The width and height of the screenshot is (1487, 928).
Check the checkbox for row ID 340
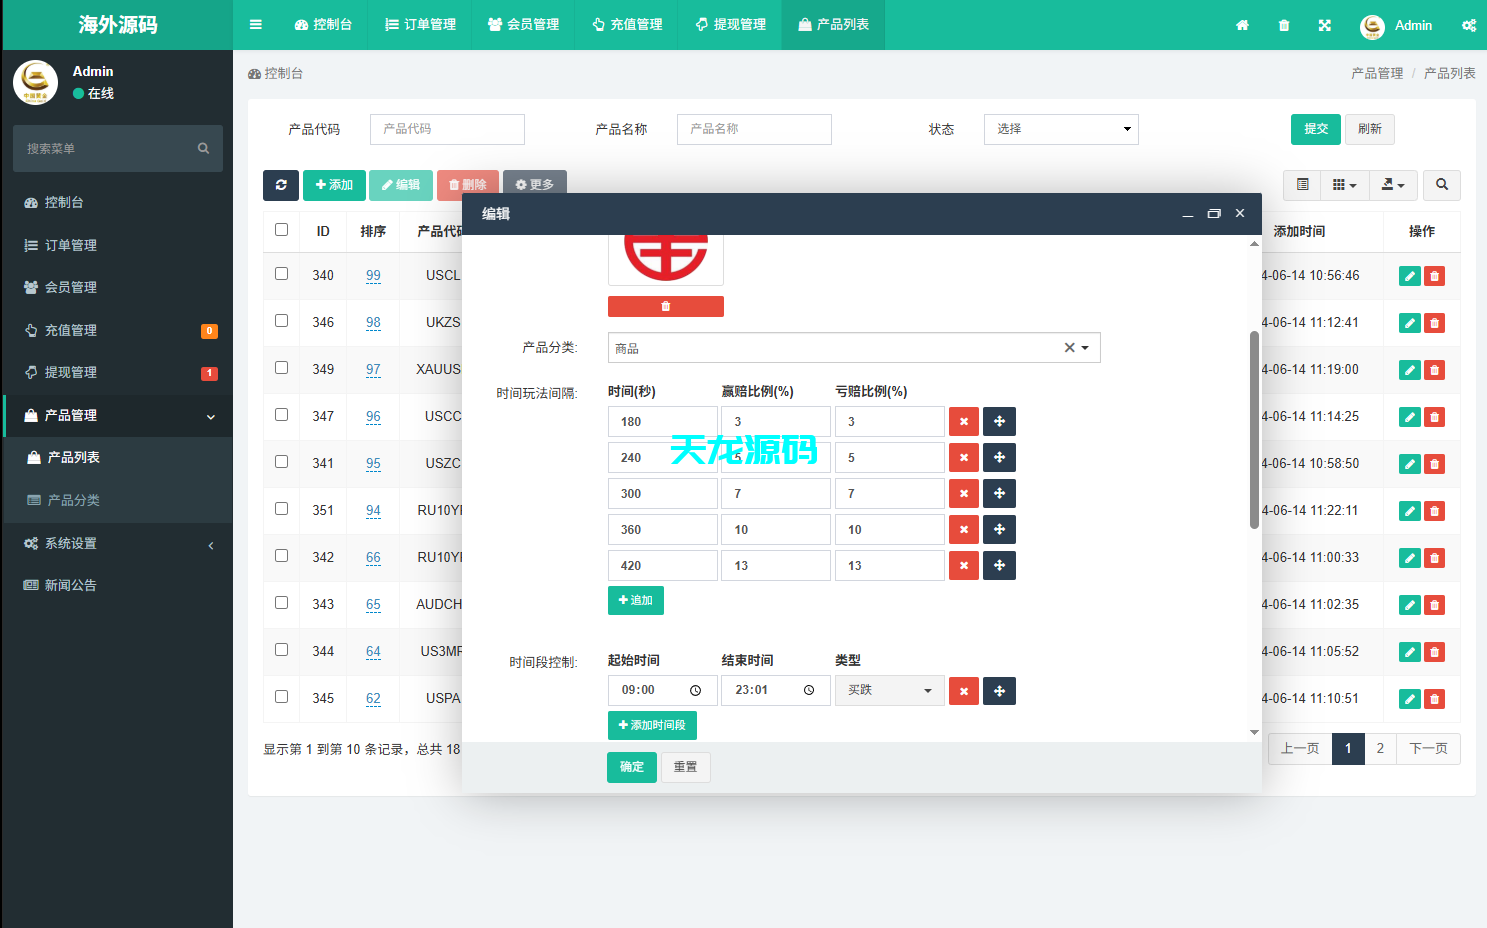click(281, 272)
